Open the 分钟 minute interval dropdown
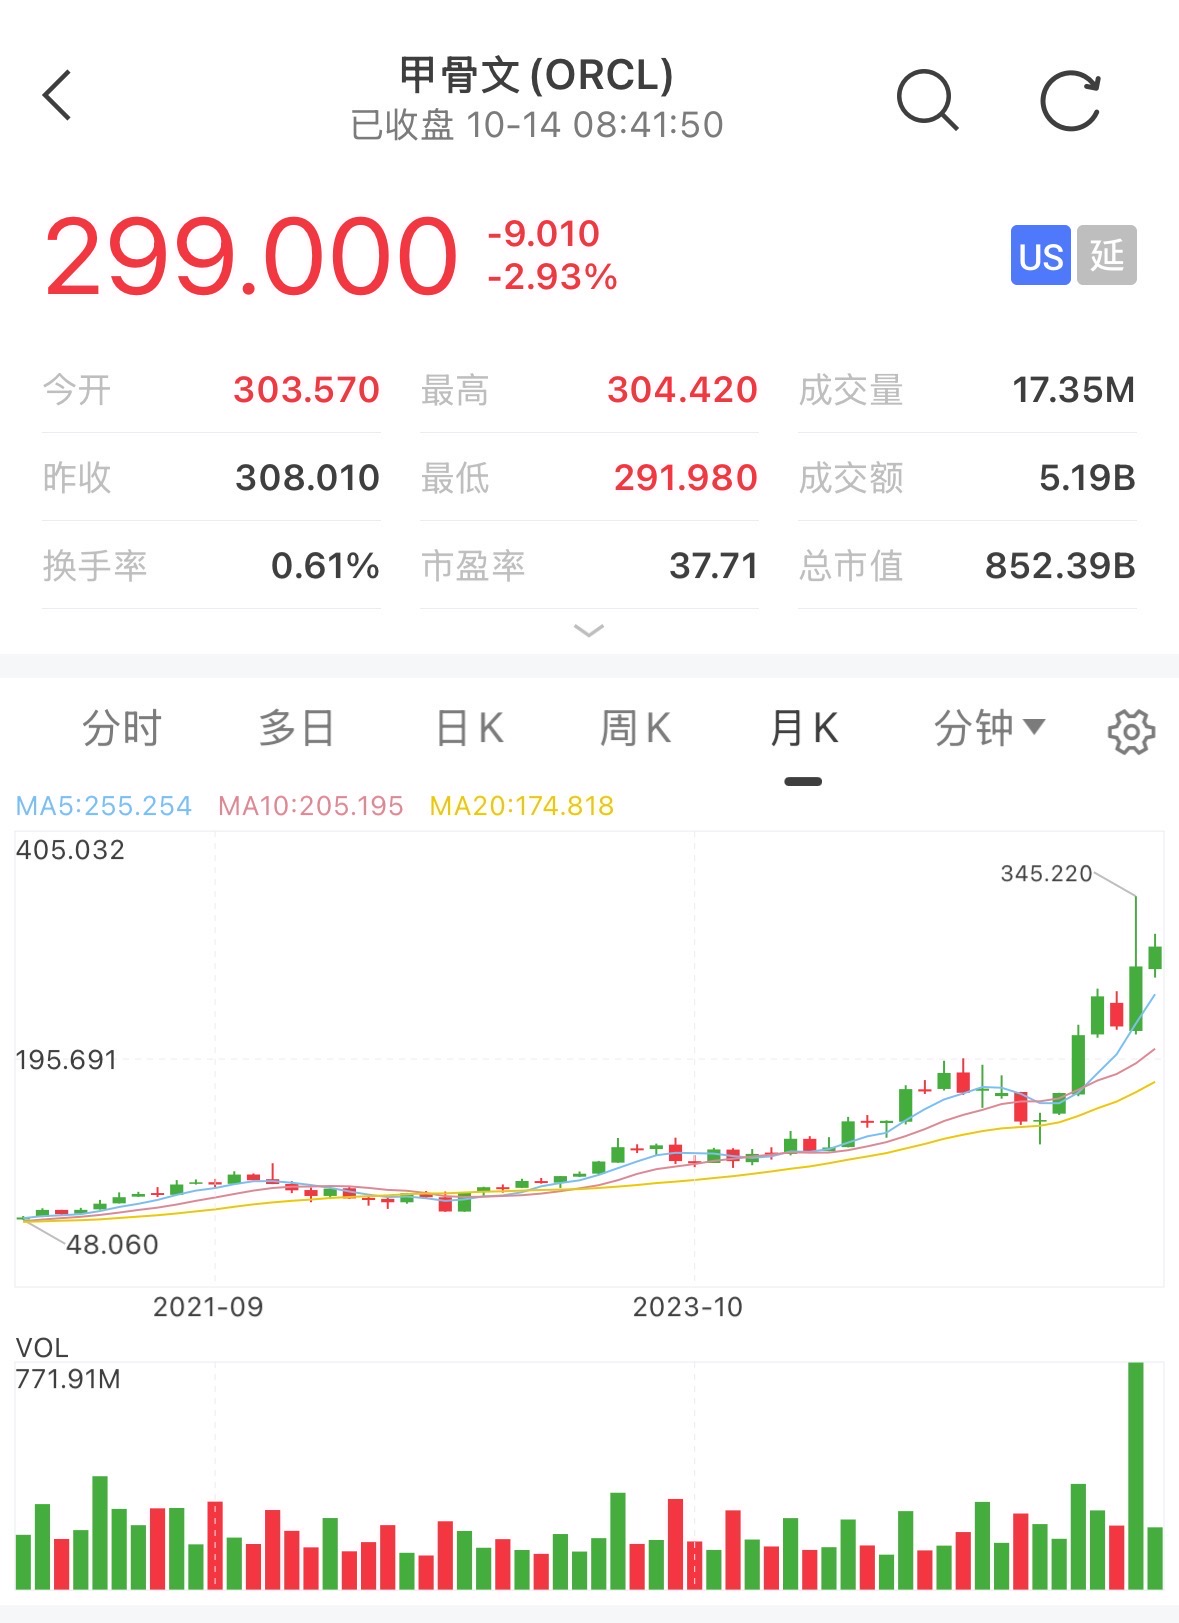This screenshot has height=1623, width=1179. [x=989, y=728]
